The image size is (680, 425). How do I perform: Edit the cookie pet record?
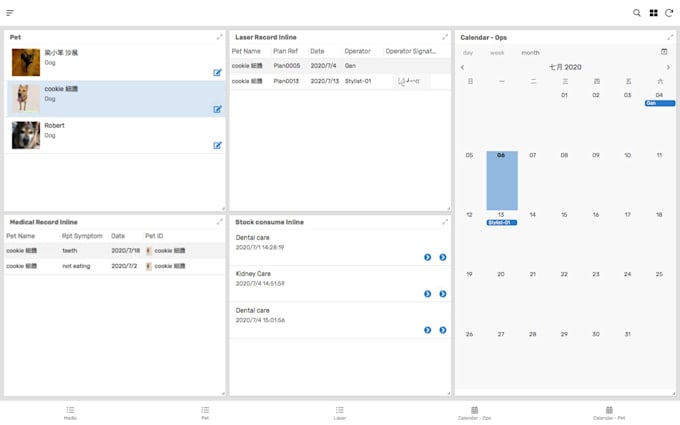(x=217, y=109)
